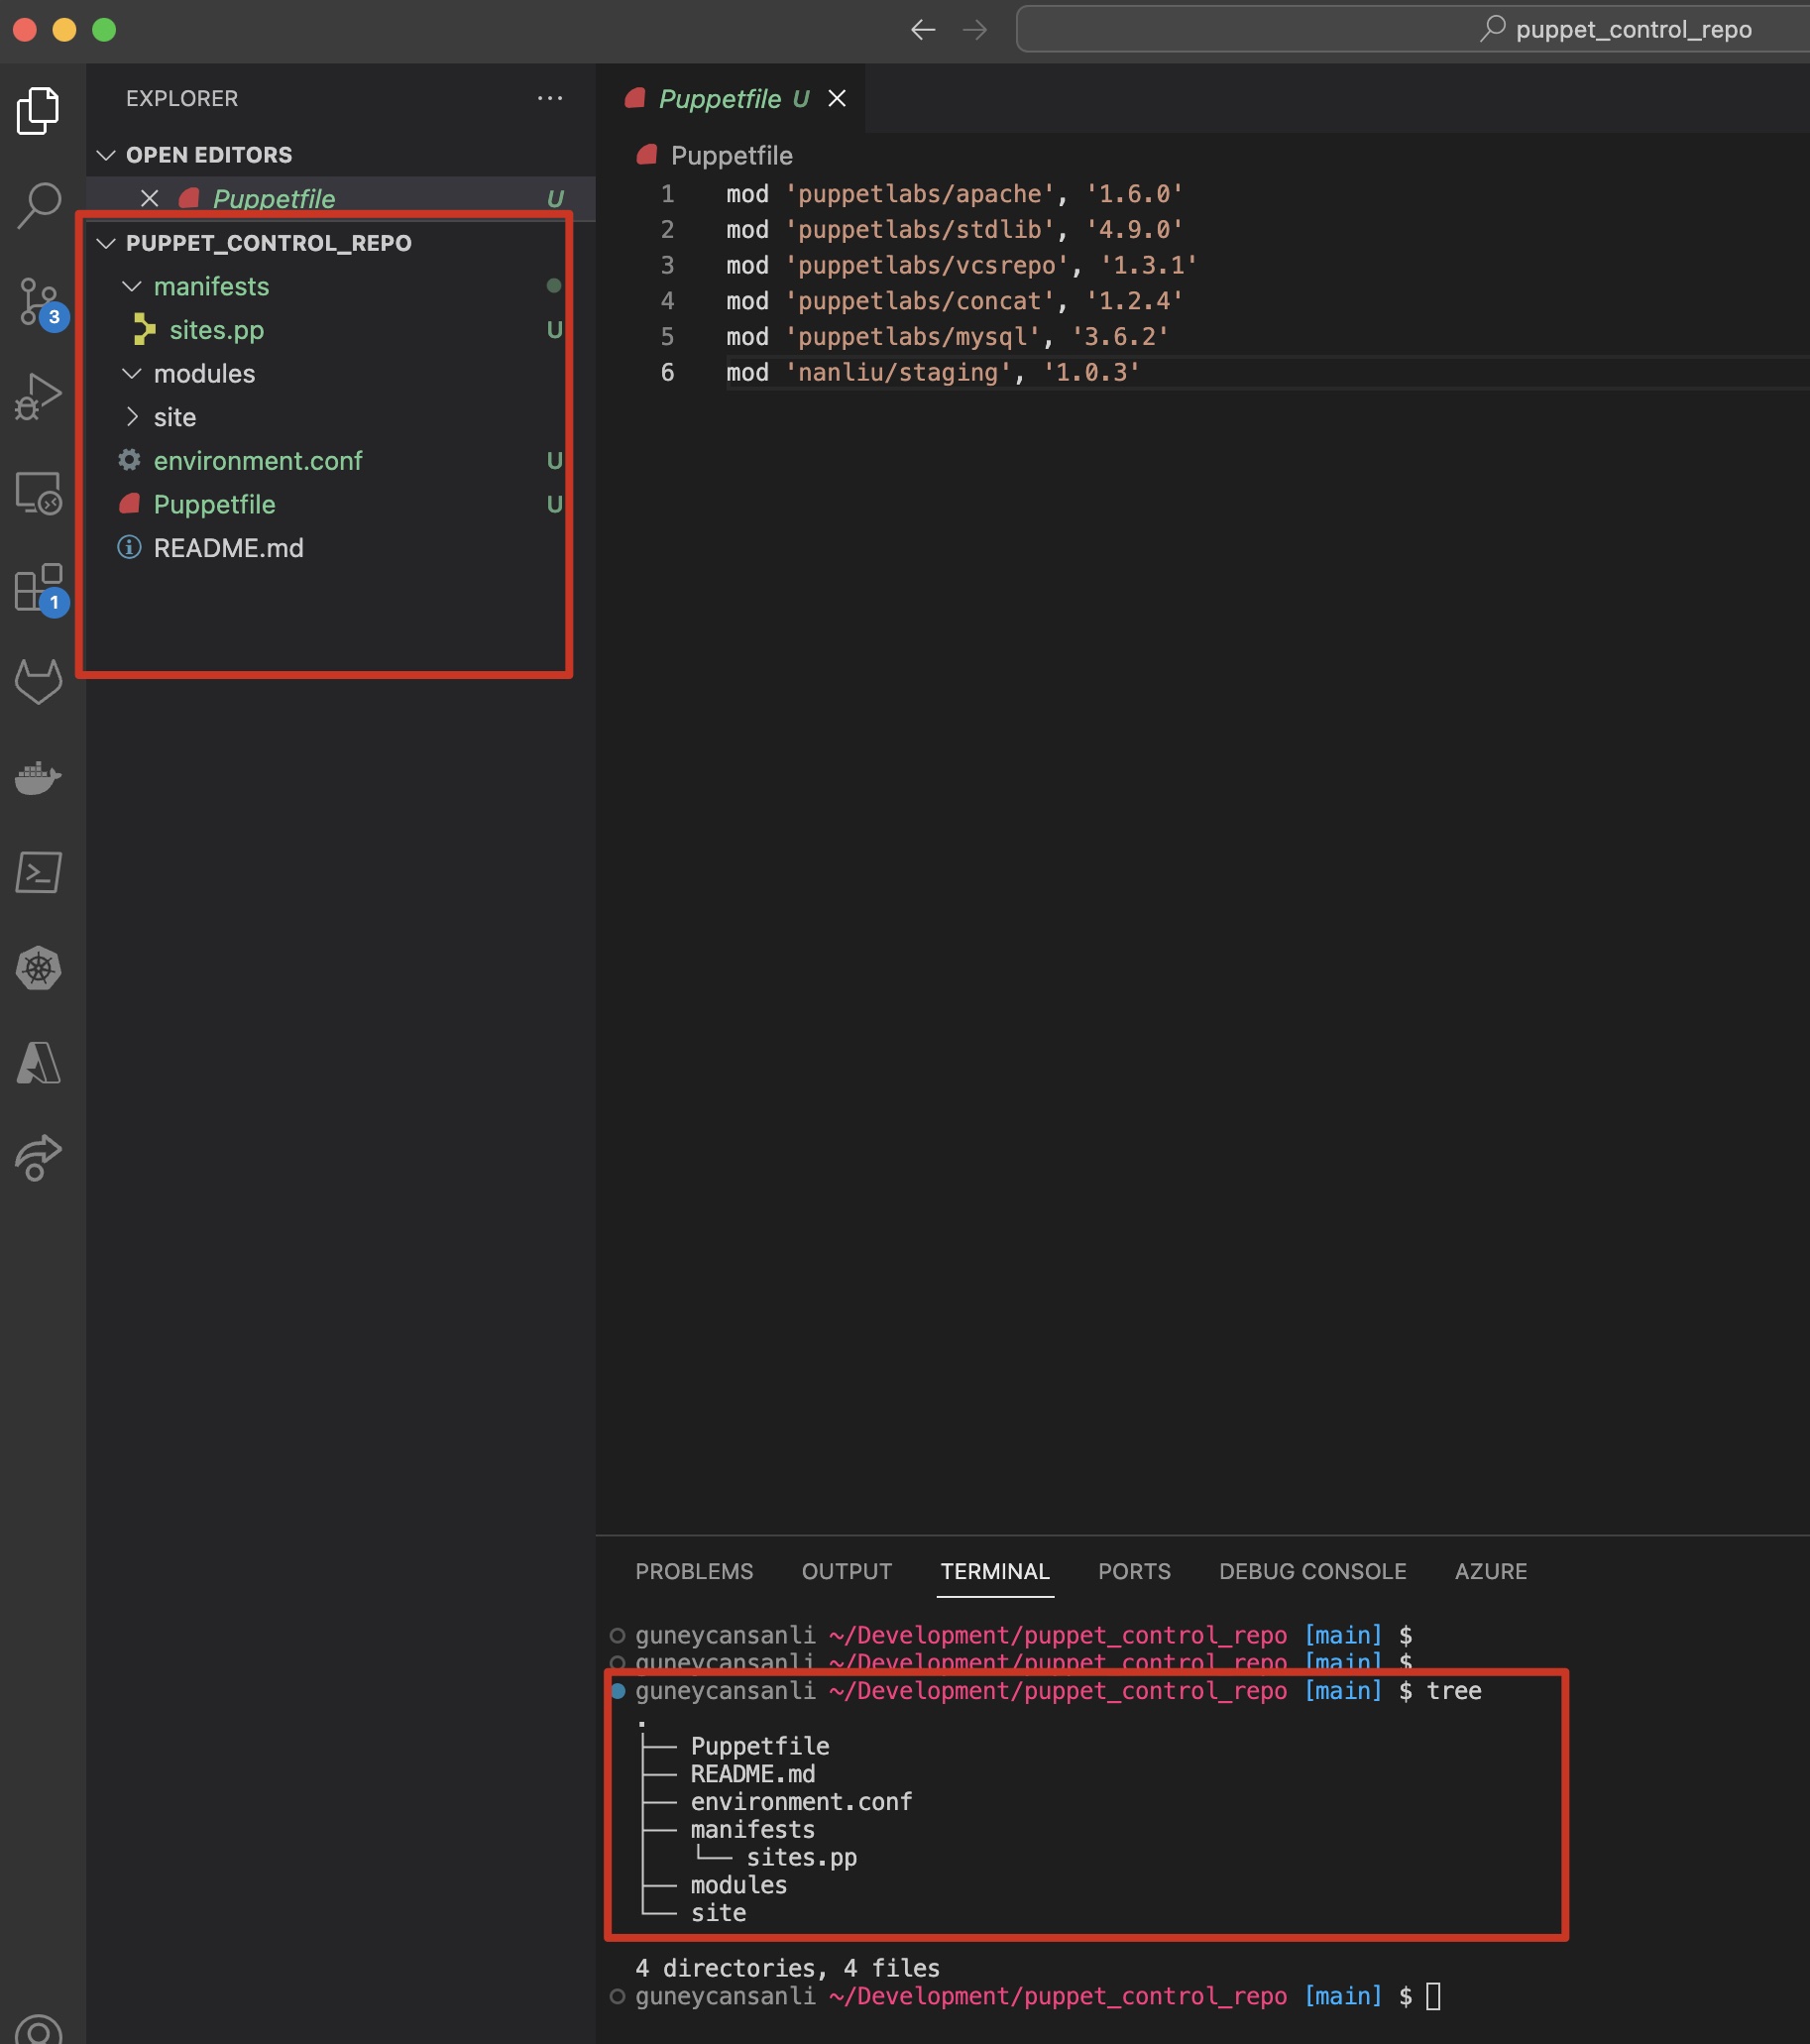Click line 1 with puppetlabs/apache
Viewport: 1810px width, 2044px height.
coord(954,193)
